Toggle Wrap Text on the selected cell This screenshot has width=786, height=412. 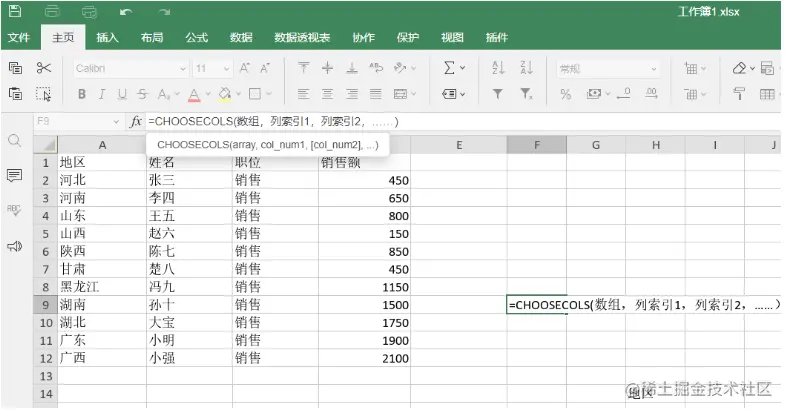pyautogui.click(x=376, y=68)
